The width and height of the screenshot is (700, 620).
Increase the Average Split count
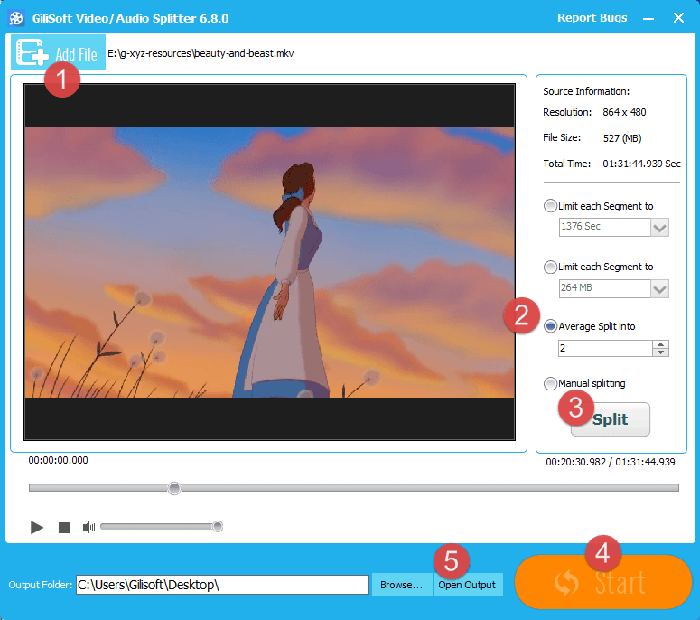tap(660, 344)
